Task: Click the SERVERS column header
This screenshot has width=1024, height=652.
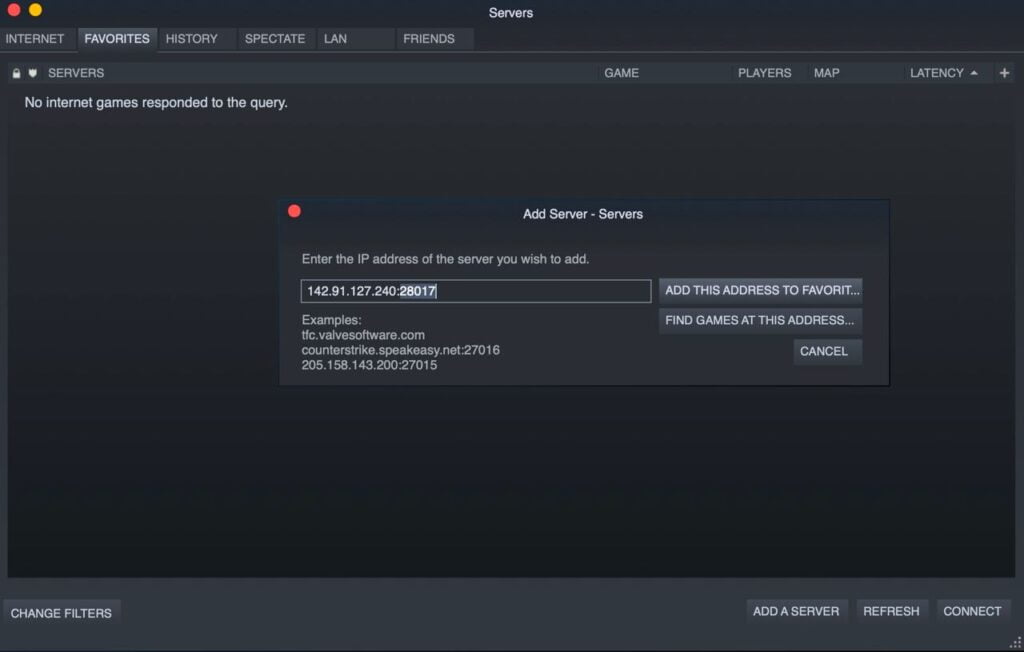Action: pyautogui.click(x=76, y=72)
